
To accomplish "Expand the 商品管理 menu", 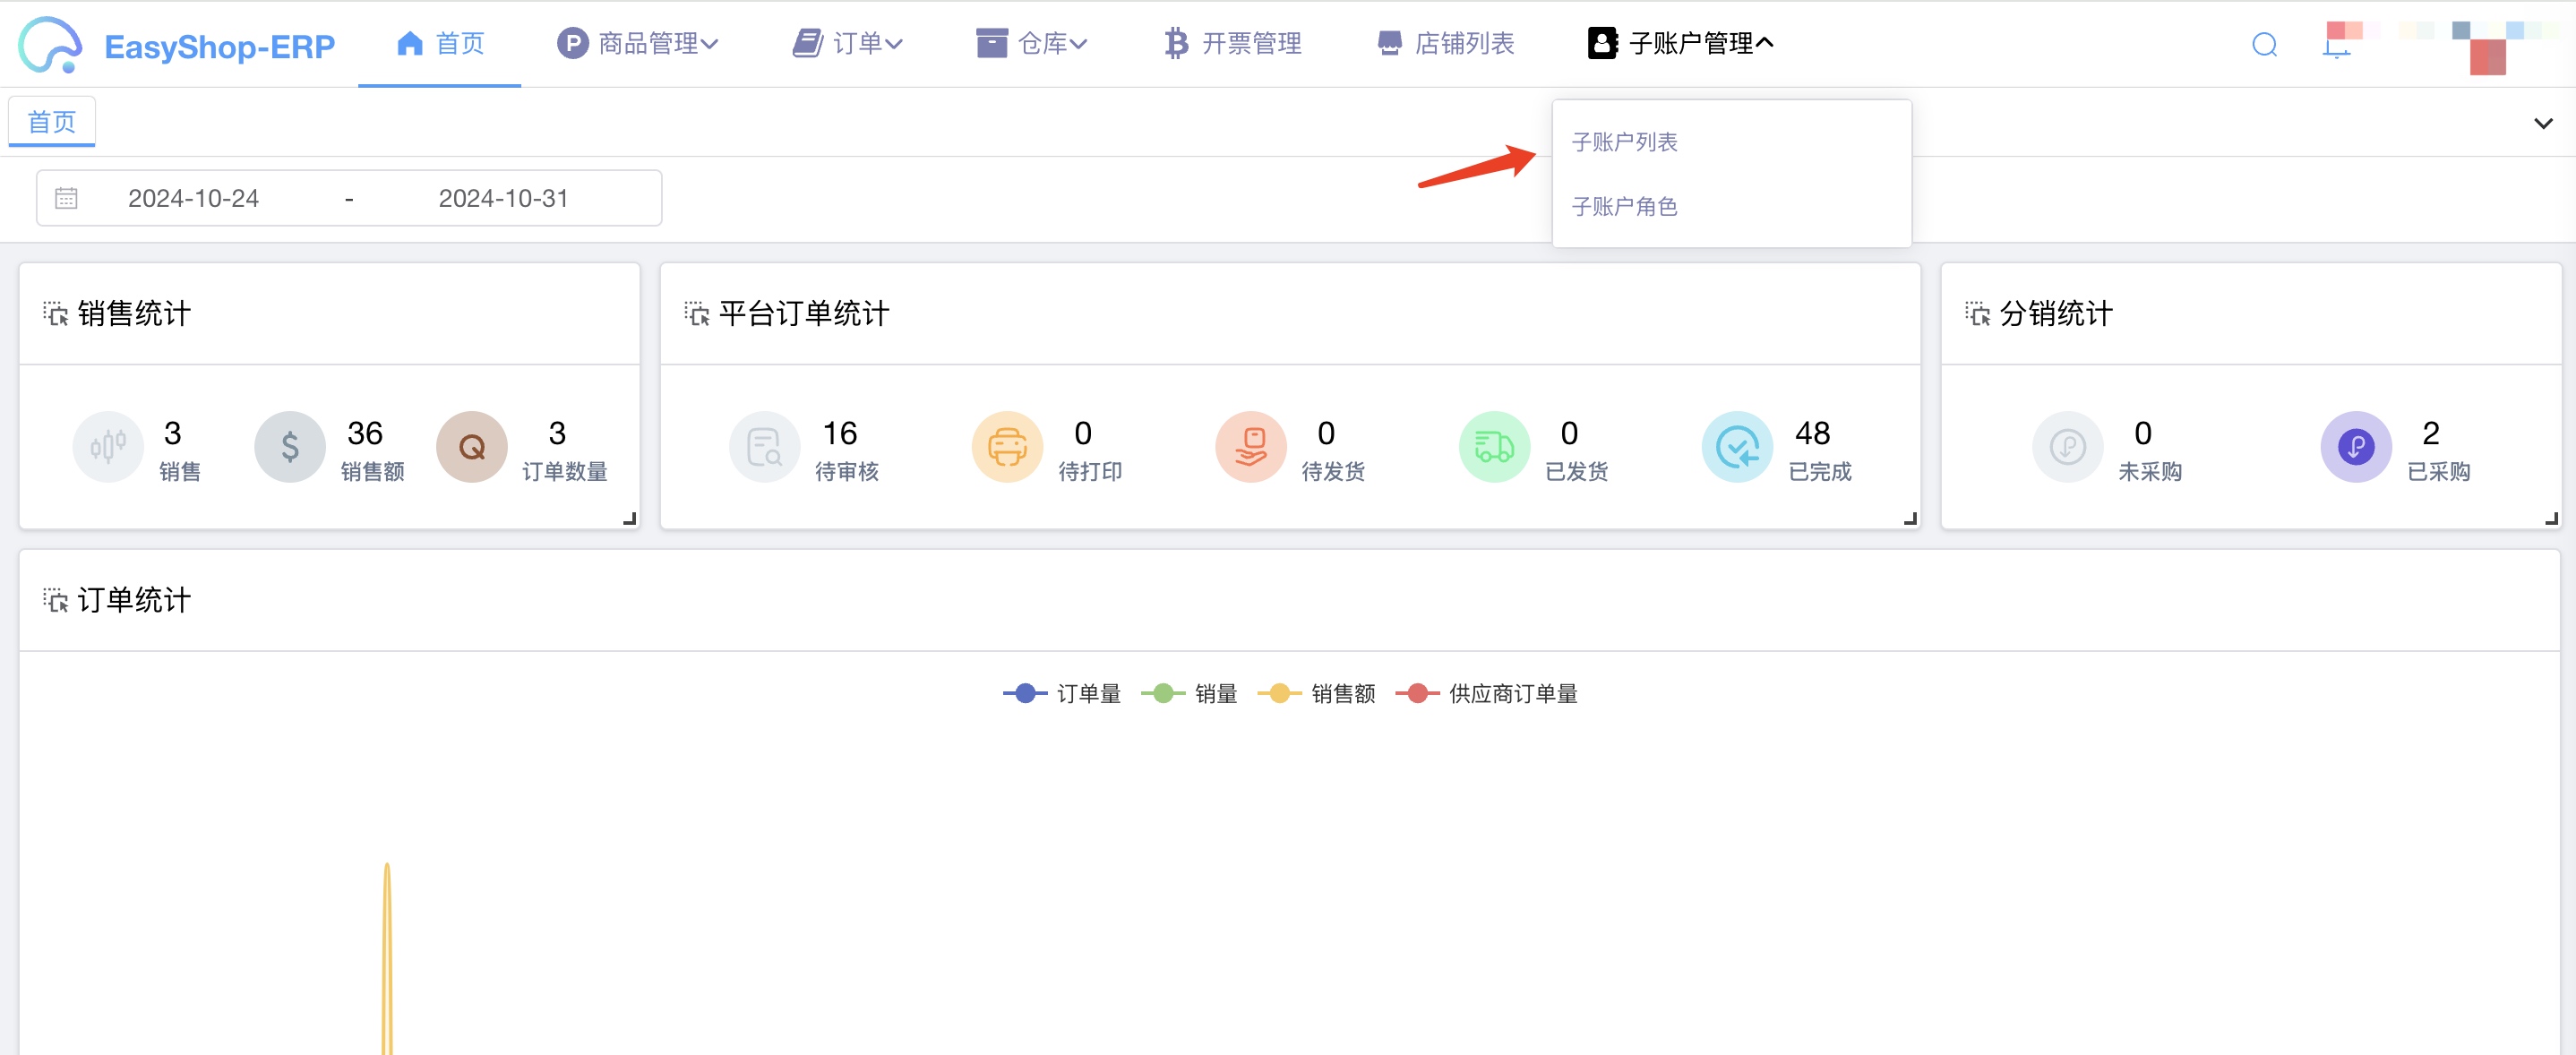I will (x=638, y=44).
